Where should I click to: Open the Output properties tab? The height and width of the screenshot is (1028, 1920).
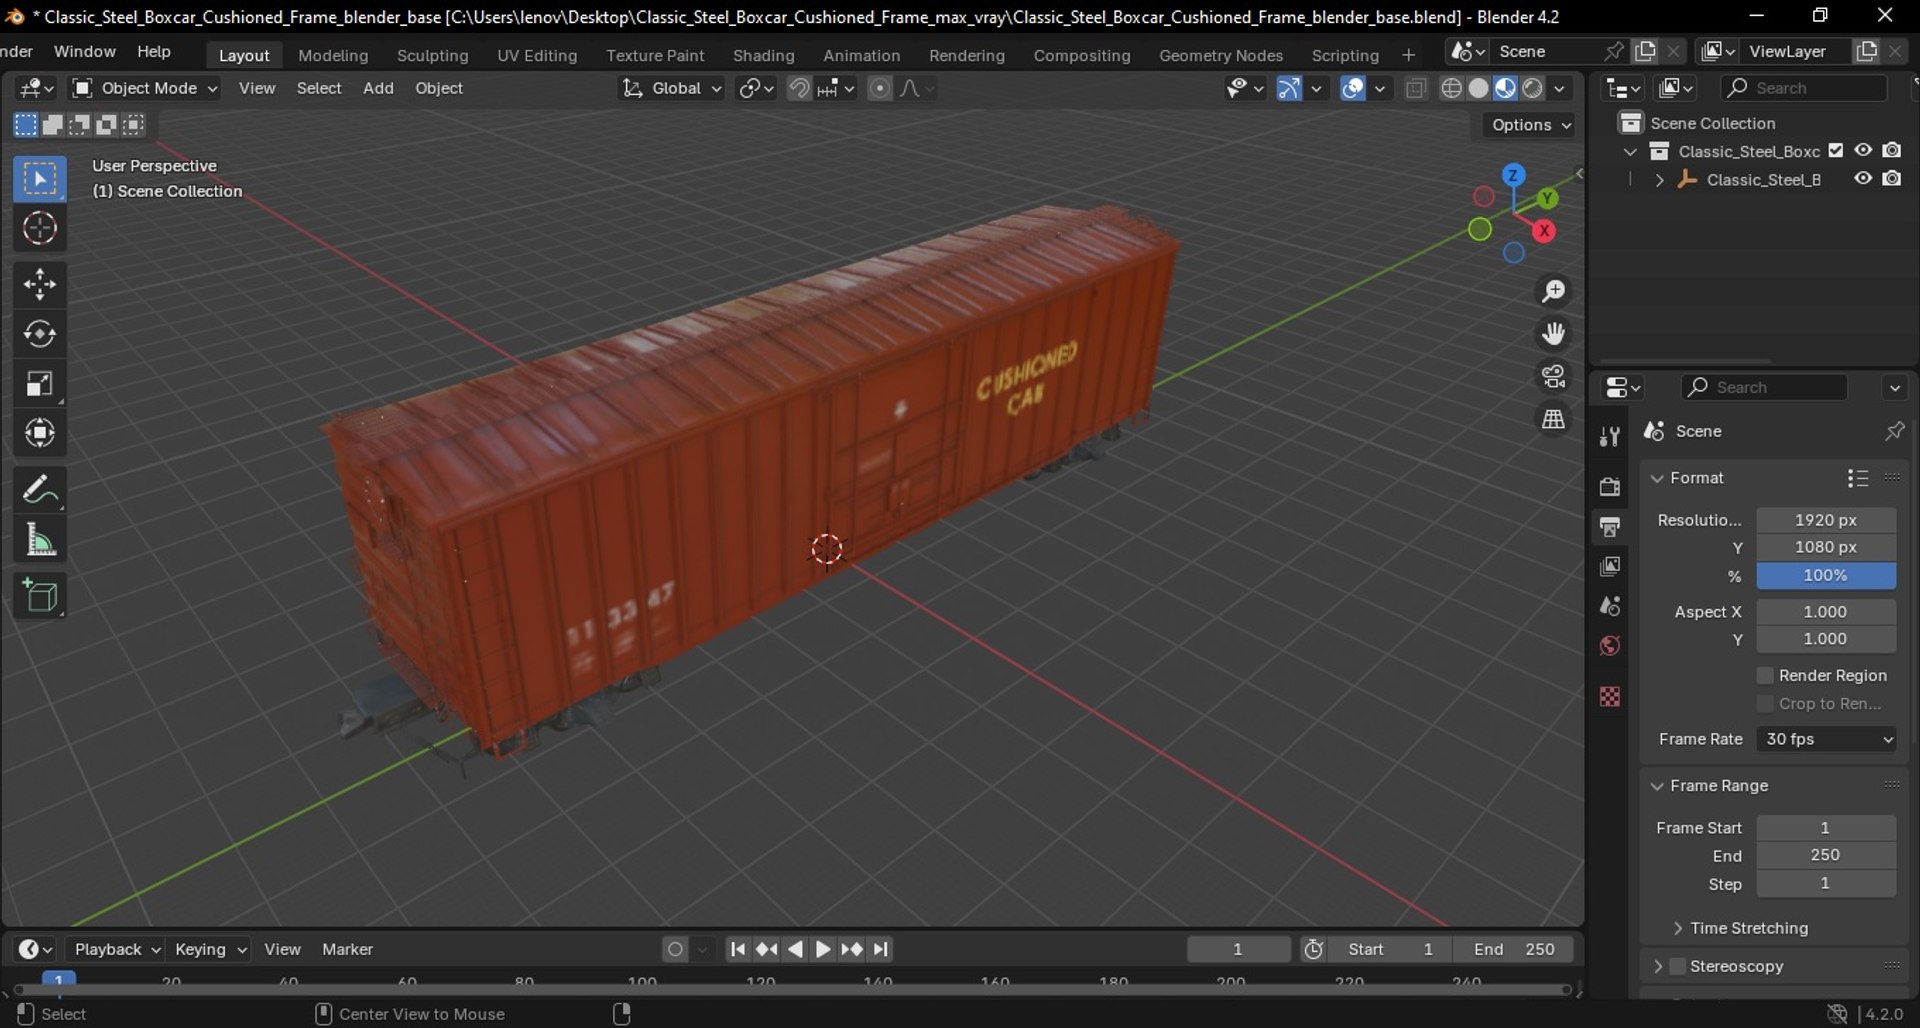pos(1609,527)
